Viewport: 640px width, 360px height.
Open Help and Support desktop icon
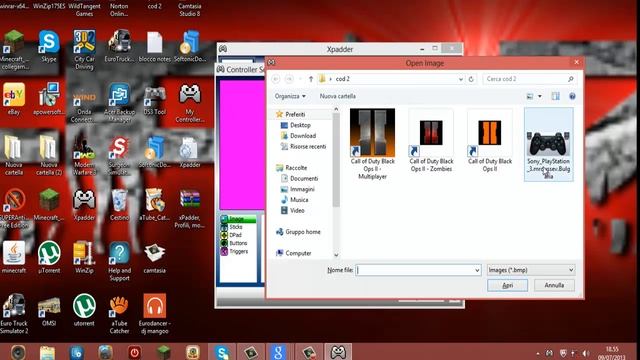pos(119,261)
